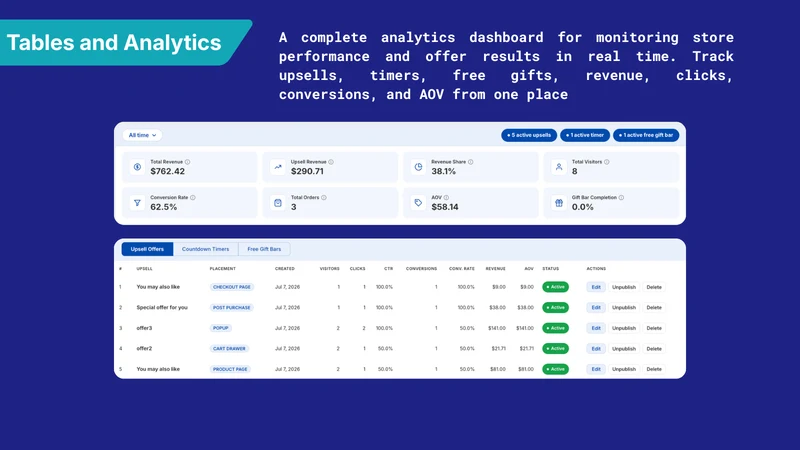Image resolution: width=800 pixels, height=450 pixels.
Task: Click info icon next to Gift Bar Completion
Action: click(x=621, y=197)
